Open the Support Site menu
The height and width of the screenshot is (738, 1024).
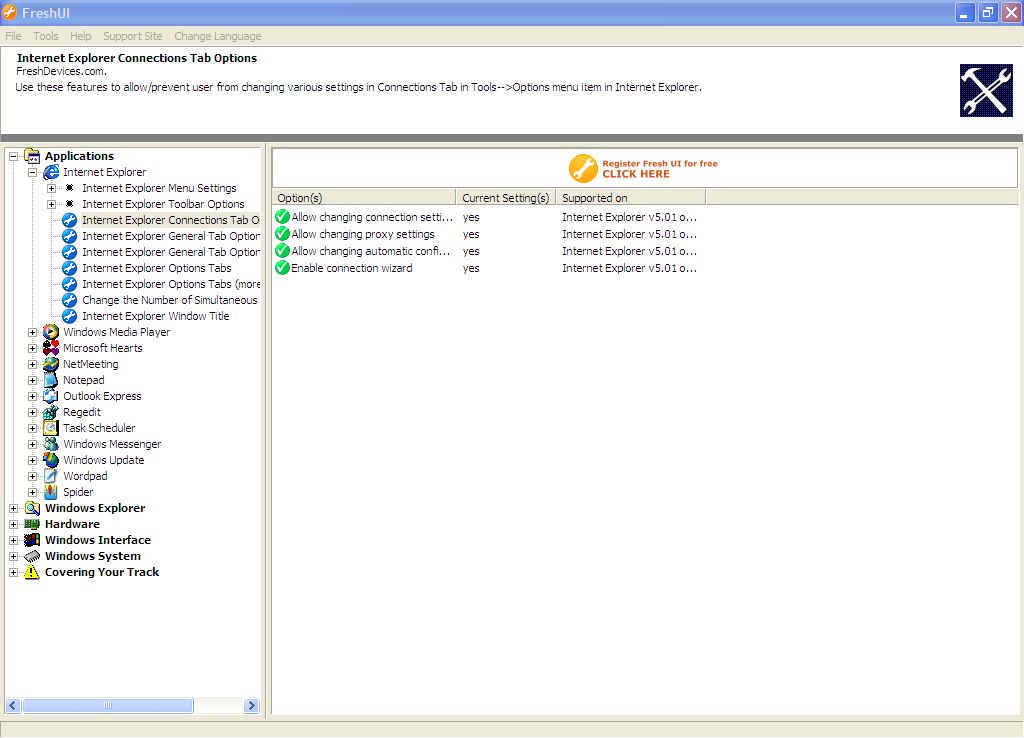pos(133,36)
